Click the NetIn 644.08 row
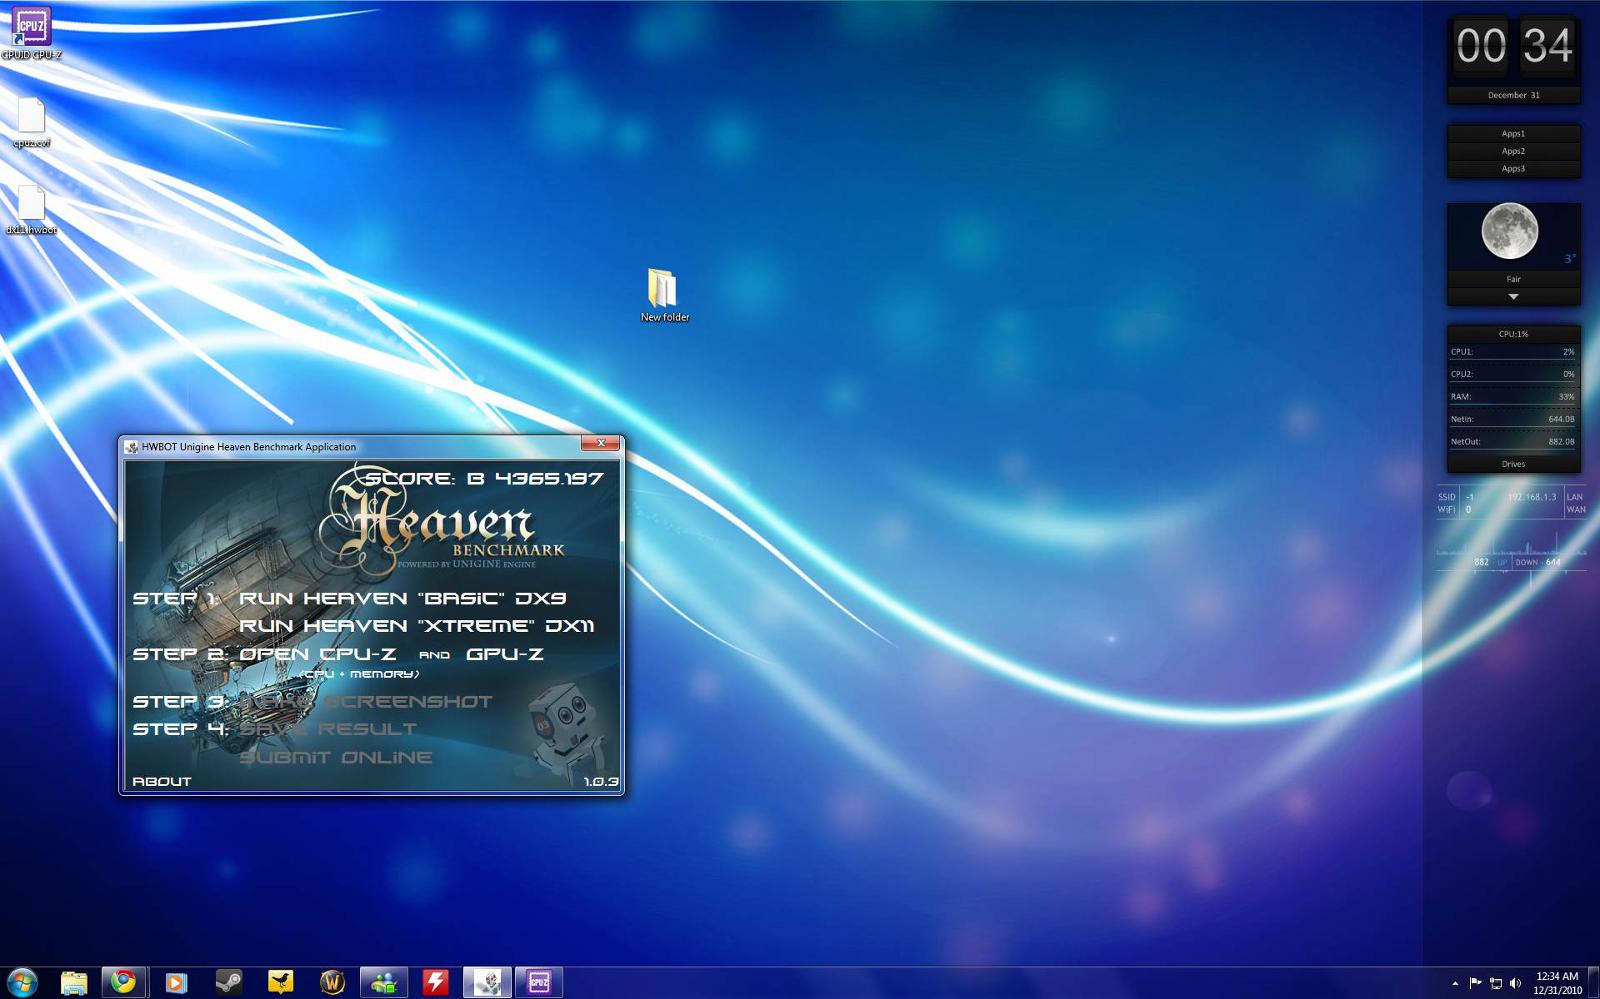Image resolution: width=1600 pixels, height=999 pixels. click(x=1514, y=420)
